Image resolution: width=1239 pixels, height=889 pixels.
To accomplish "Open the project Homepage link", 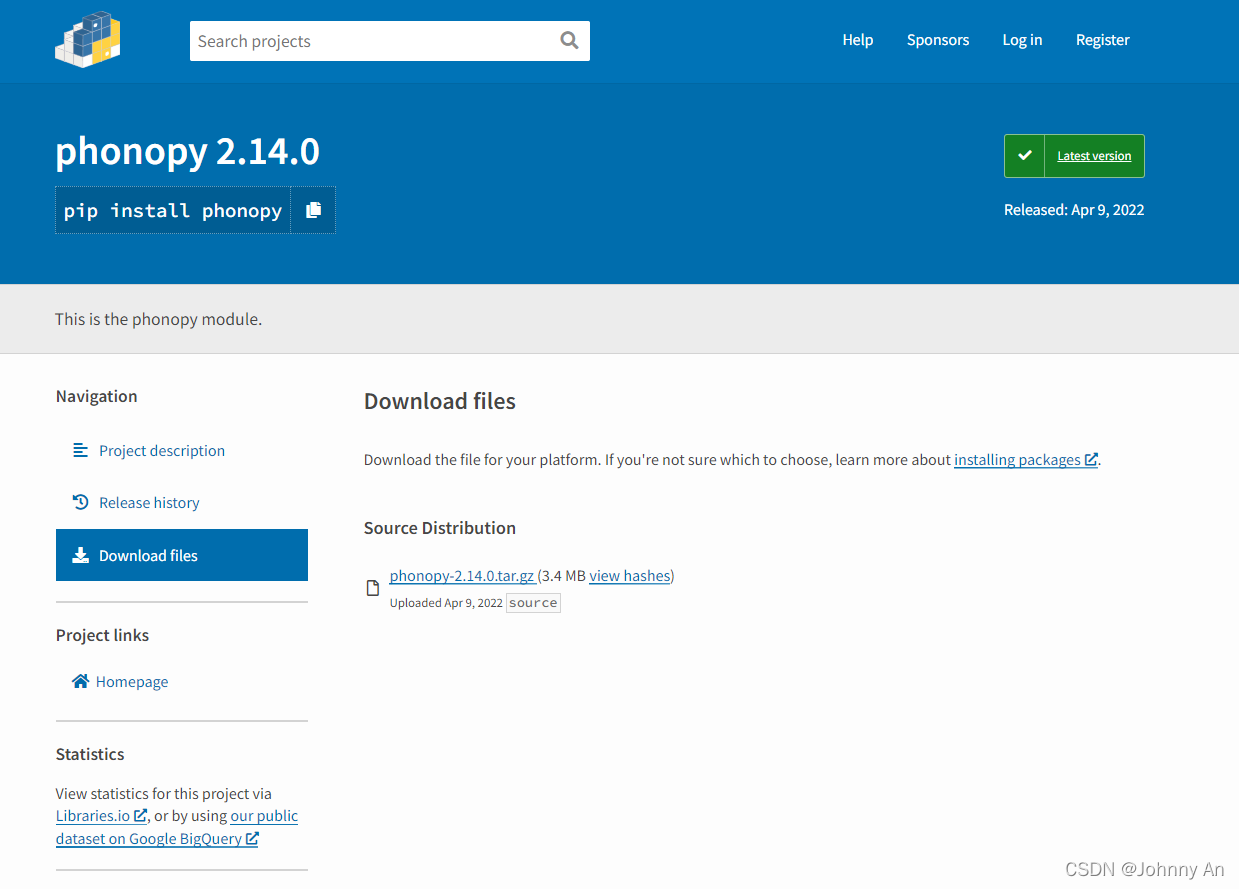I will [132, 682].
